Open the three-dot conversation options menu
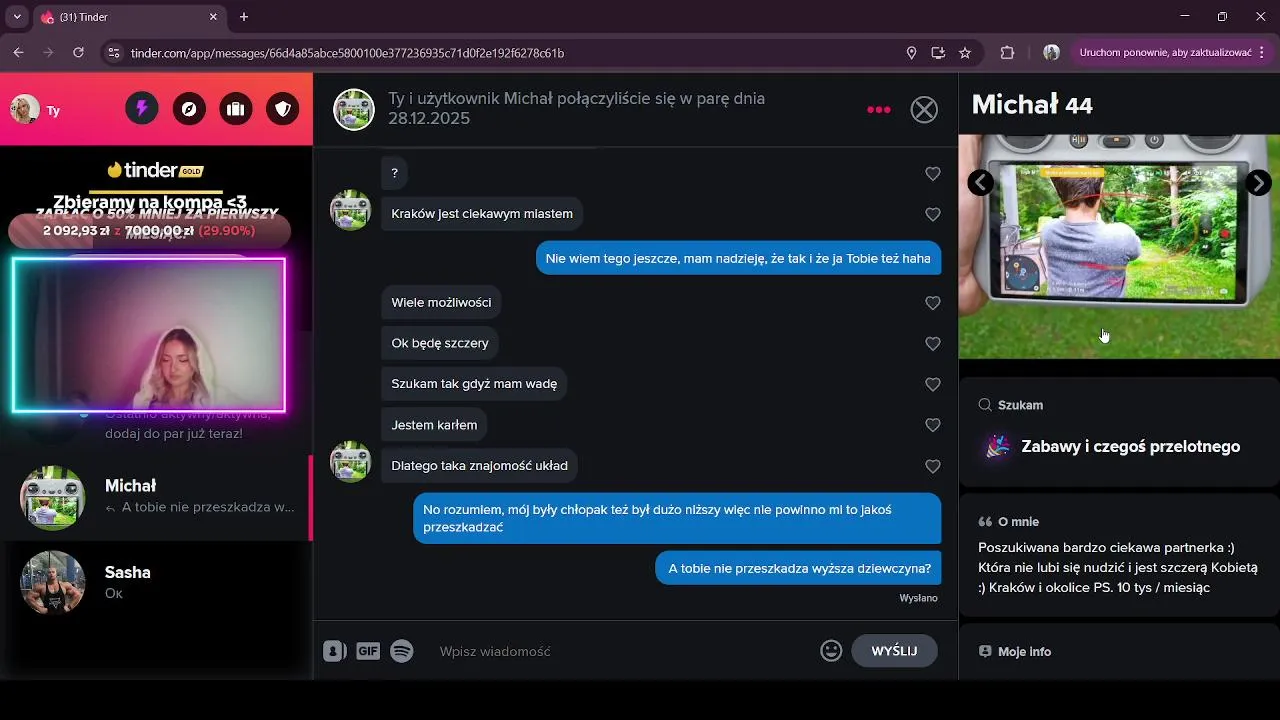The image size is (1280, 720). 879,109
